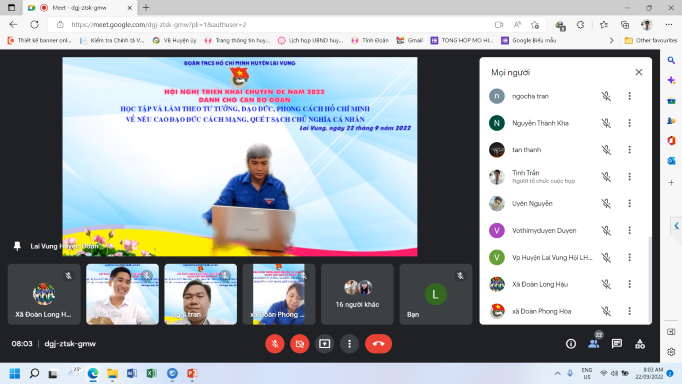This screenshot has width=682, height=384.
Task: Open the browser favourites icon
Action: click(604, 25)
